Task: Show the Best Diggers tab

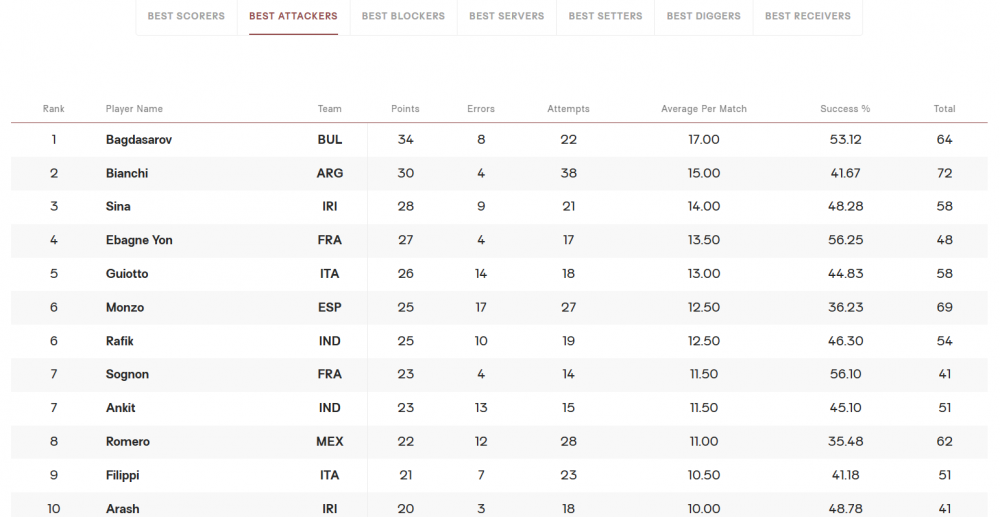Action: coord(703,16)
